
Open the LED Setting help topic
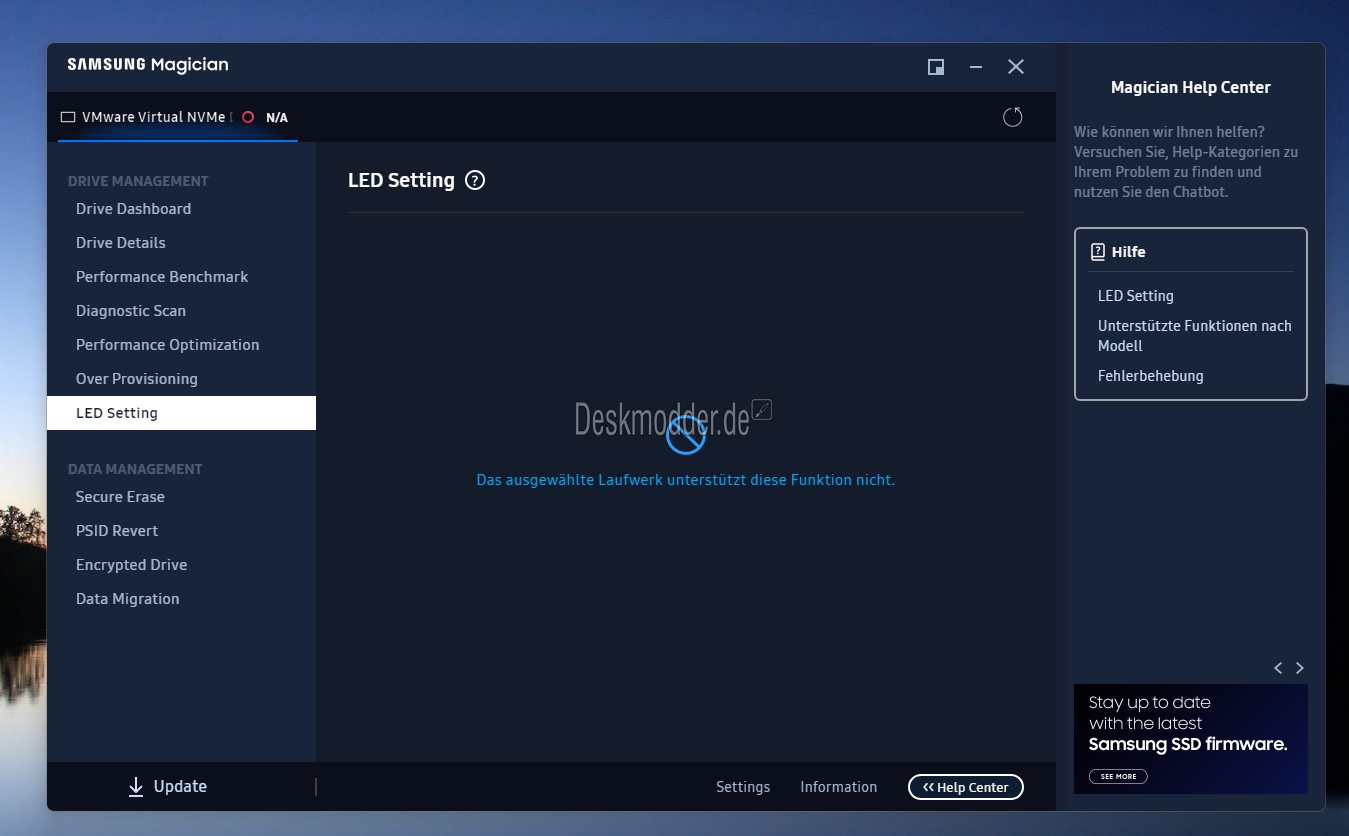[x=1135, y=296]
